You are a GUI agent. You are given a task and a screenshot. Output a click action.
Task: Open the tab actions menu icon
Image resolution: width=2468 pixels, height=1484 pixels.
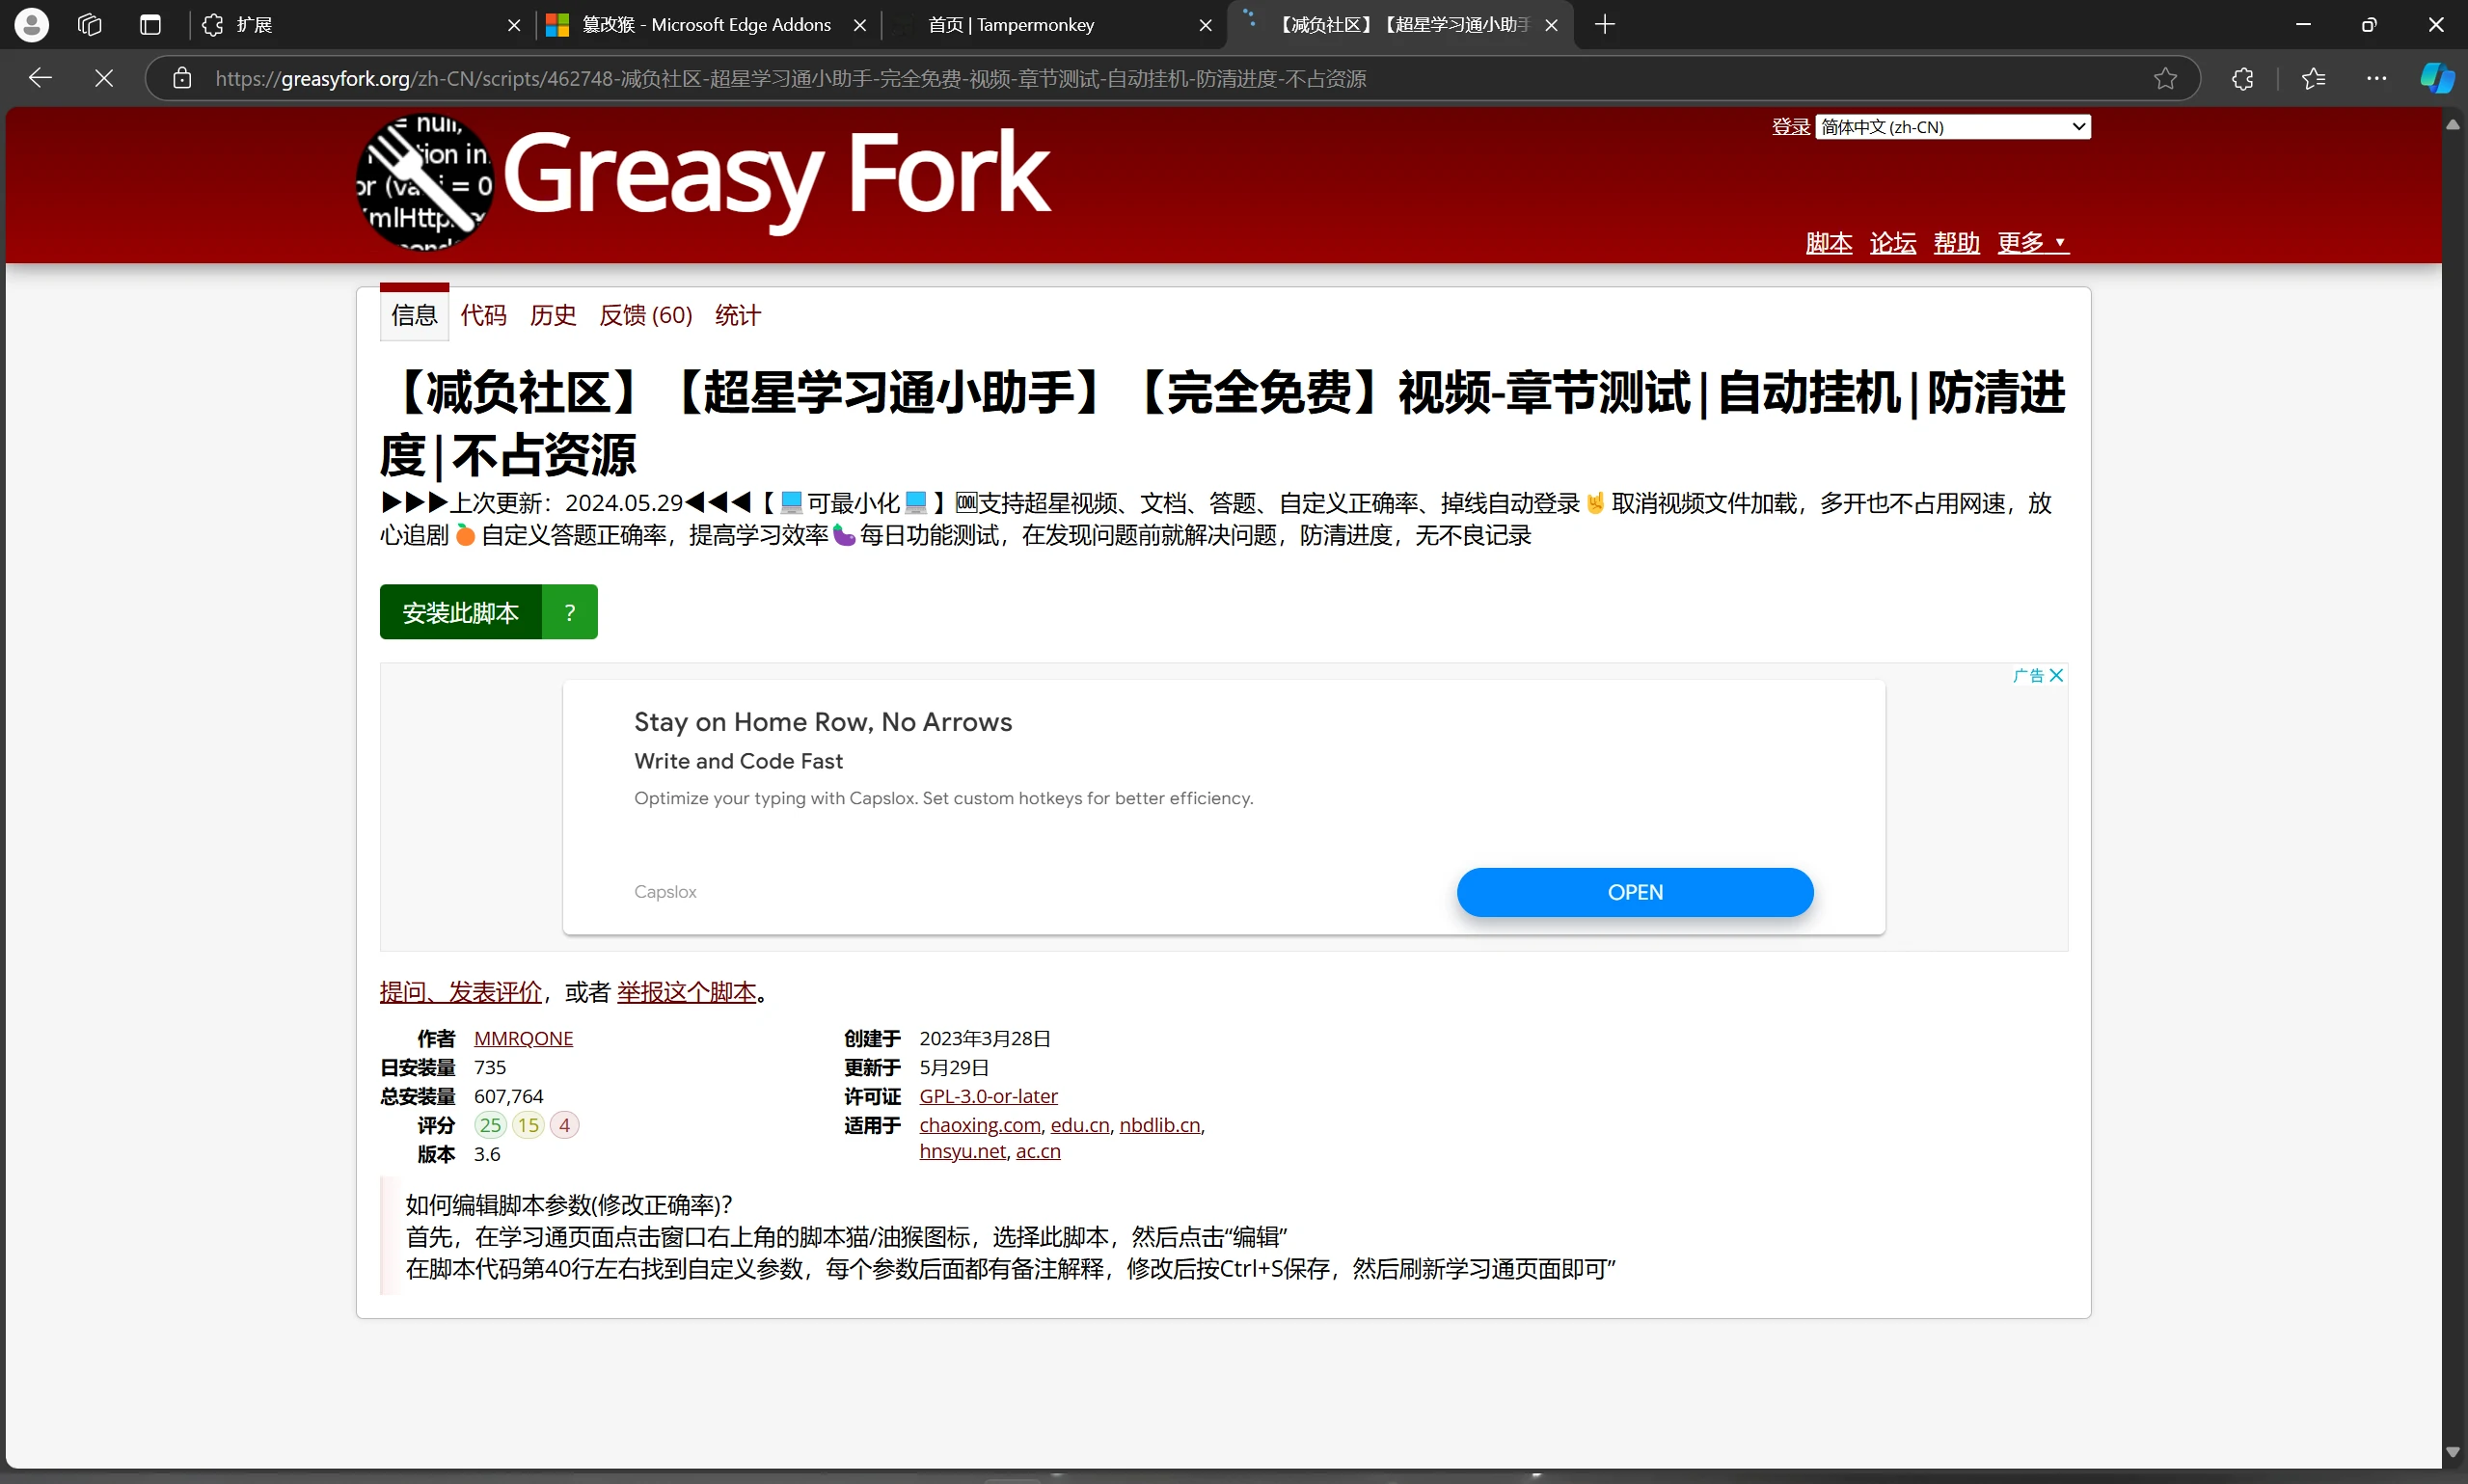pos(150,24)
